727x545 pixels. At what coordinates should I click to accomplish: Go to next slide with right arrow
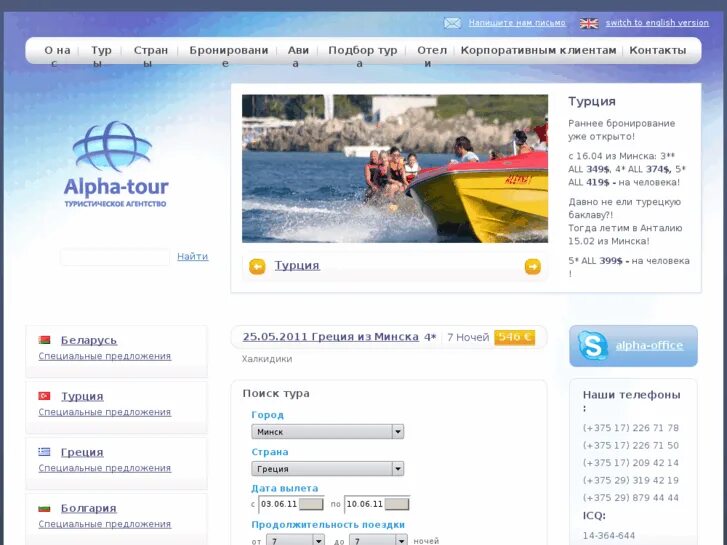tap(533, 266)
